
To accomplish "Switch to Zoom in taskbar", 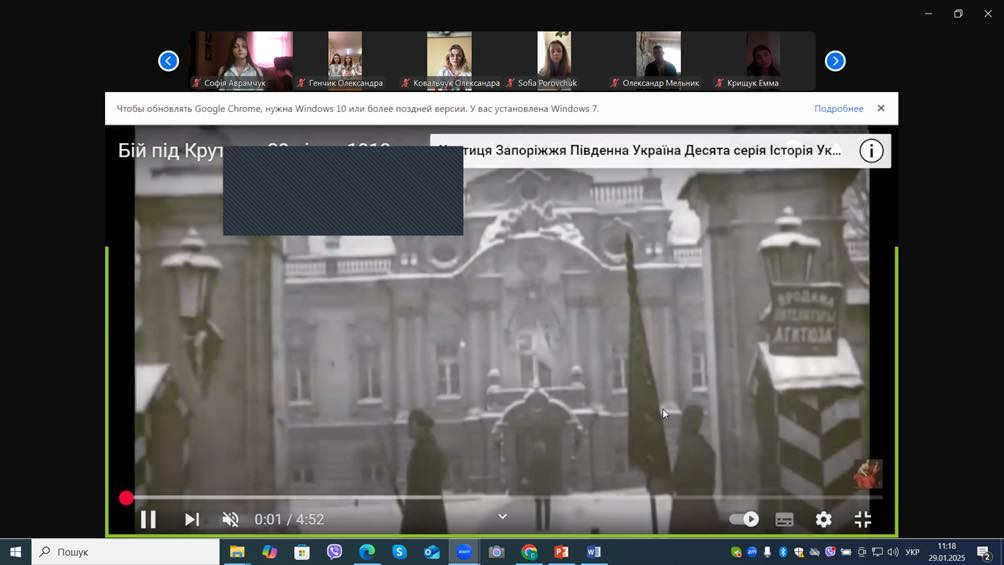I will pos(464,552).
